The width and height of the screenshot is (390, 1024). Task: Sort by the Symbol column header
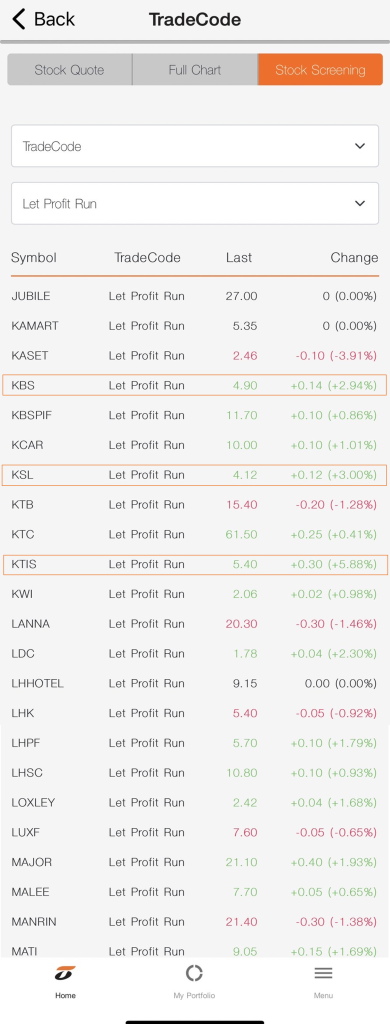point(34,257)
